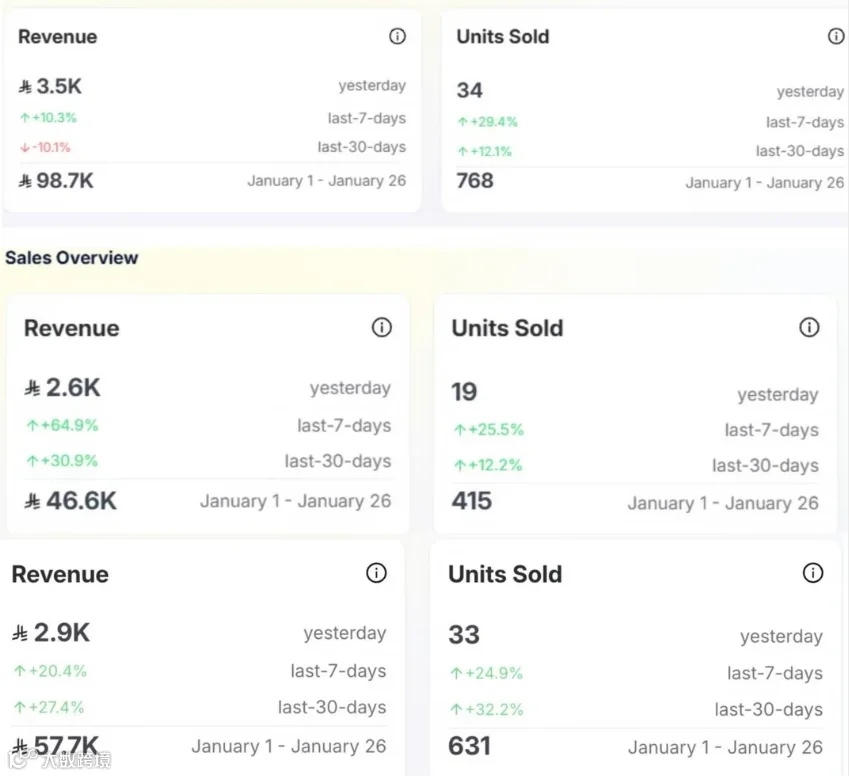Click green up arrow beside +64.9%
The image size is (849, 776).
click(32, 426)
